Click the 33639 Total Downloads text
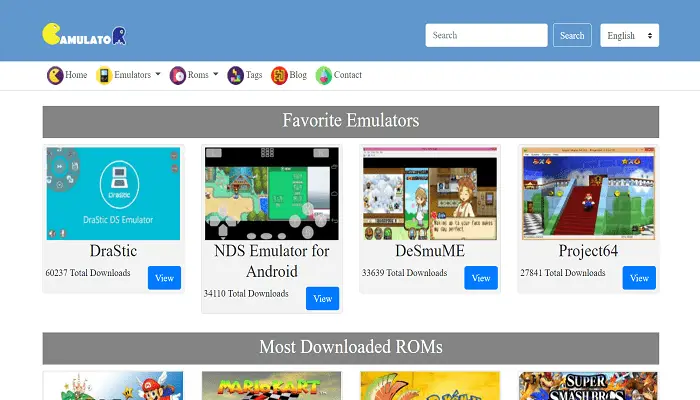700x400 pixels. tap(404, 273)
